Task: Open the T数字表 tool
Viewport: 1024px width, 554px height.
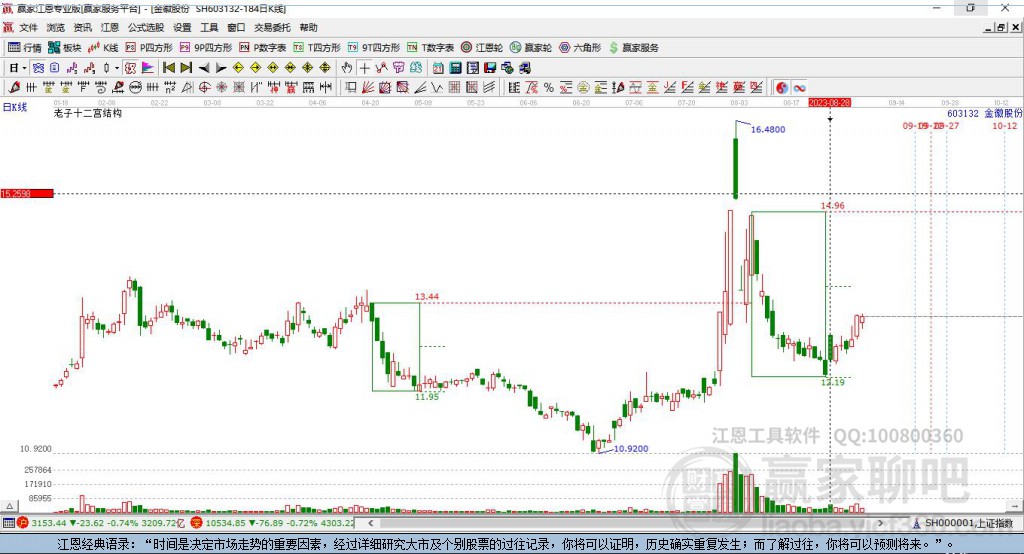Action: (430, 48)
